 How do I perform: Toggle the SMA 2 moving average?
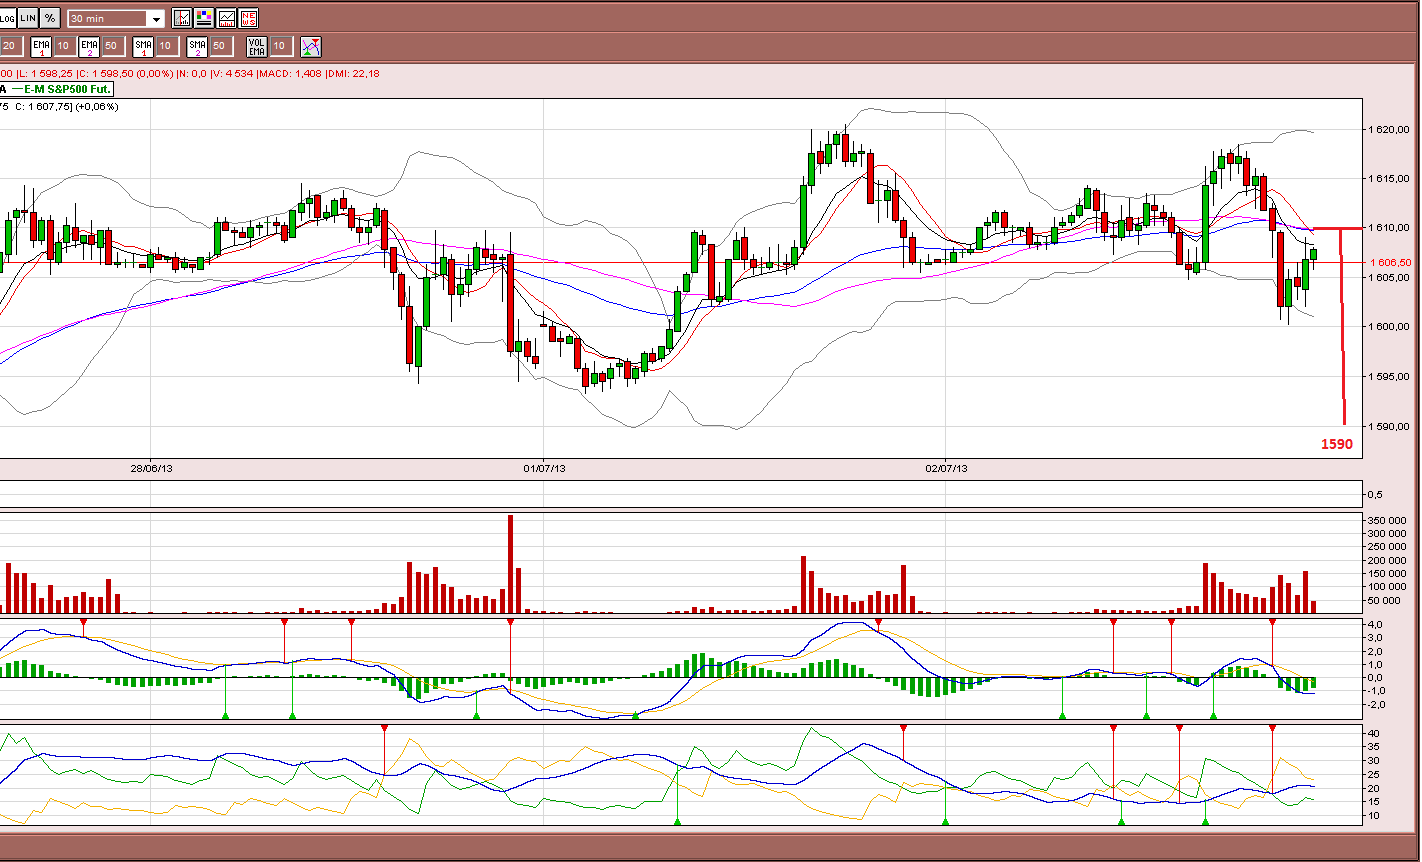click(197, 46)
